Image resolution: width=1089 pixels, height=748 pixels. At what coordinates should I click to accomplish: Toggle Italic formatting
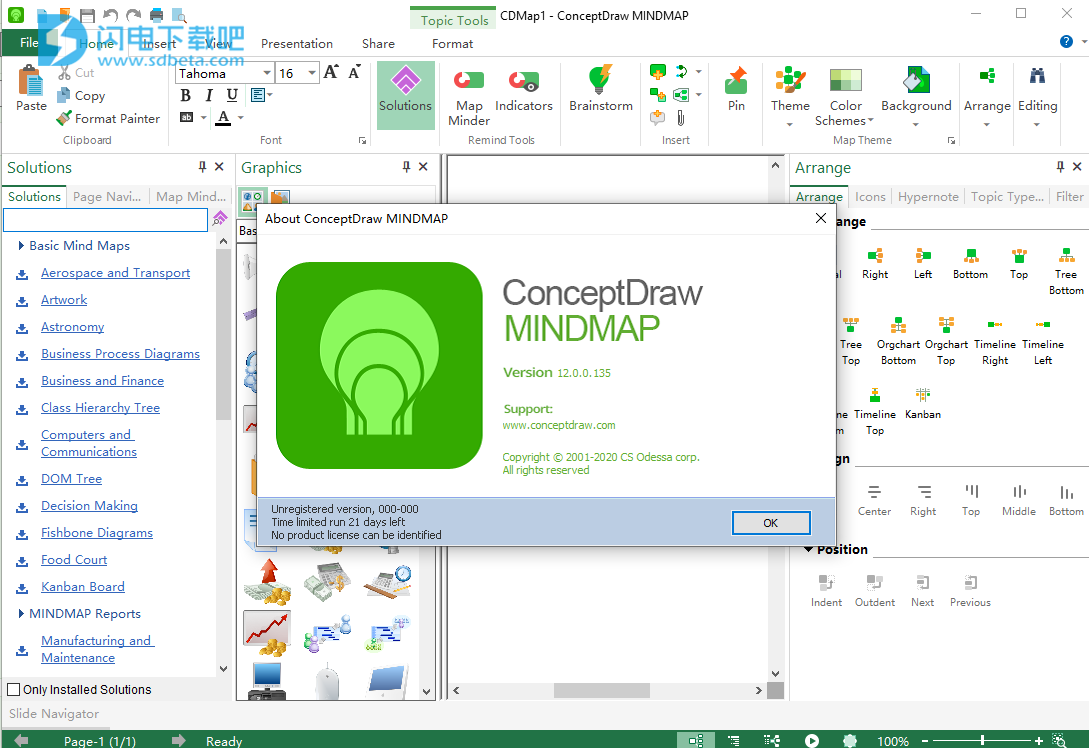click(208, 95)
